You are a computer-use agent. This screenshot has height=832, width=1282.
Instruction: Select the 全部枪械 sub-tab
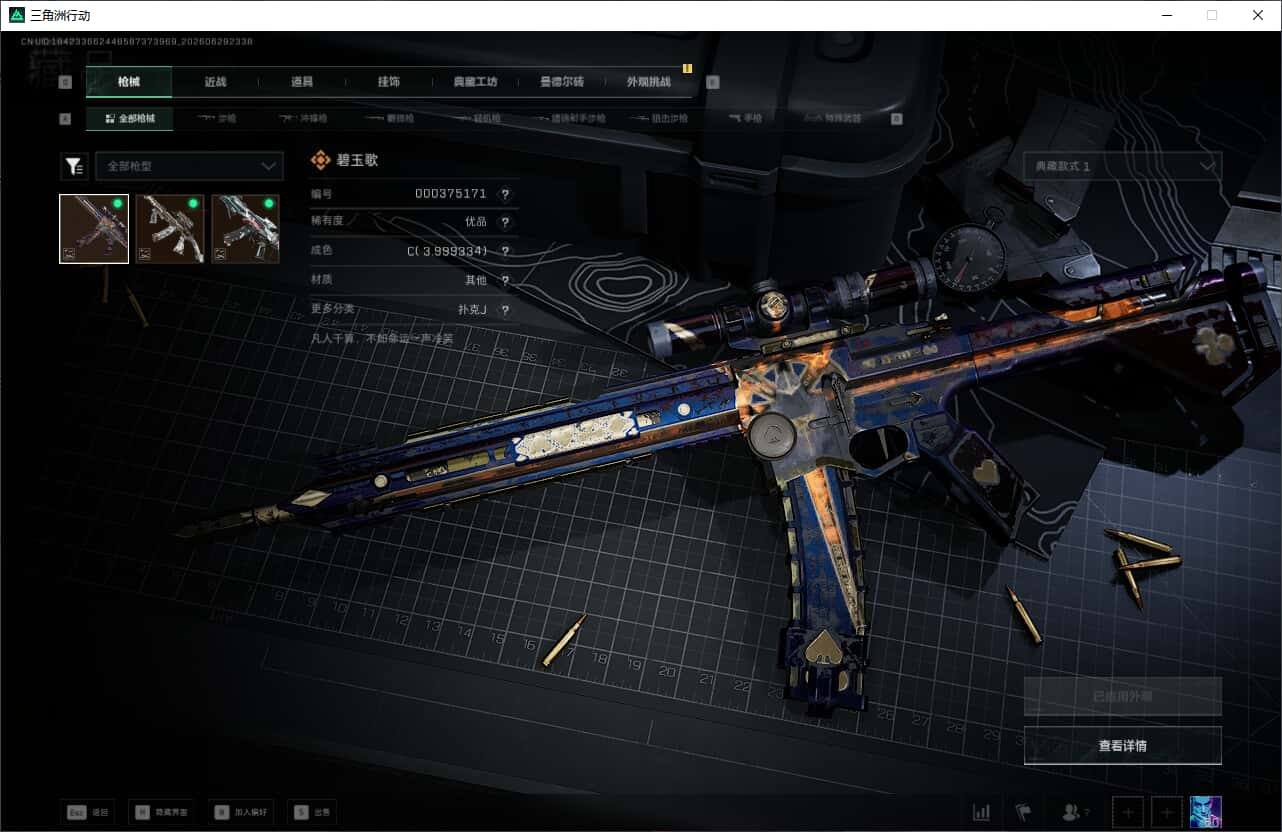click(129, 119)
